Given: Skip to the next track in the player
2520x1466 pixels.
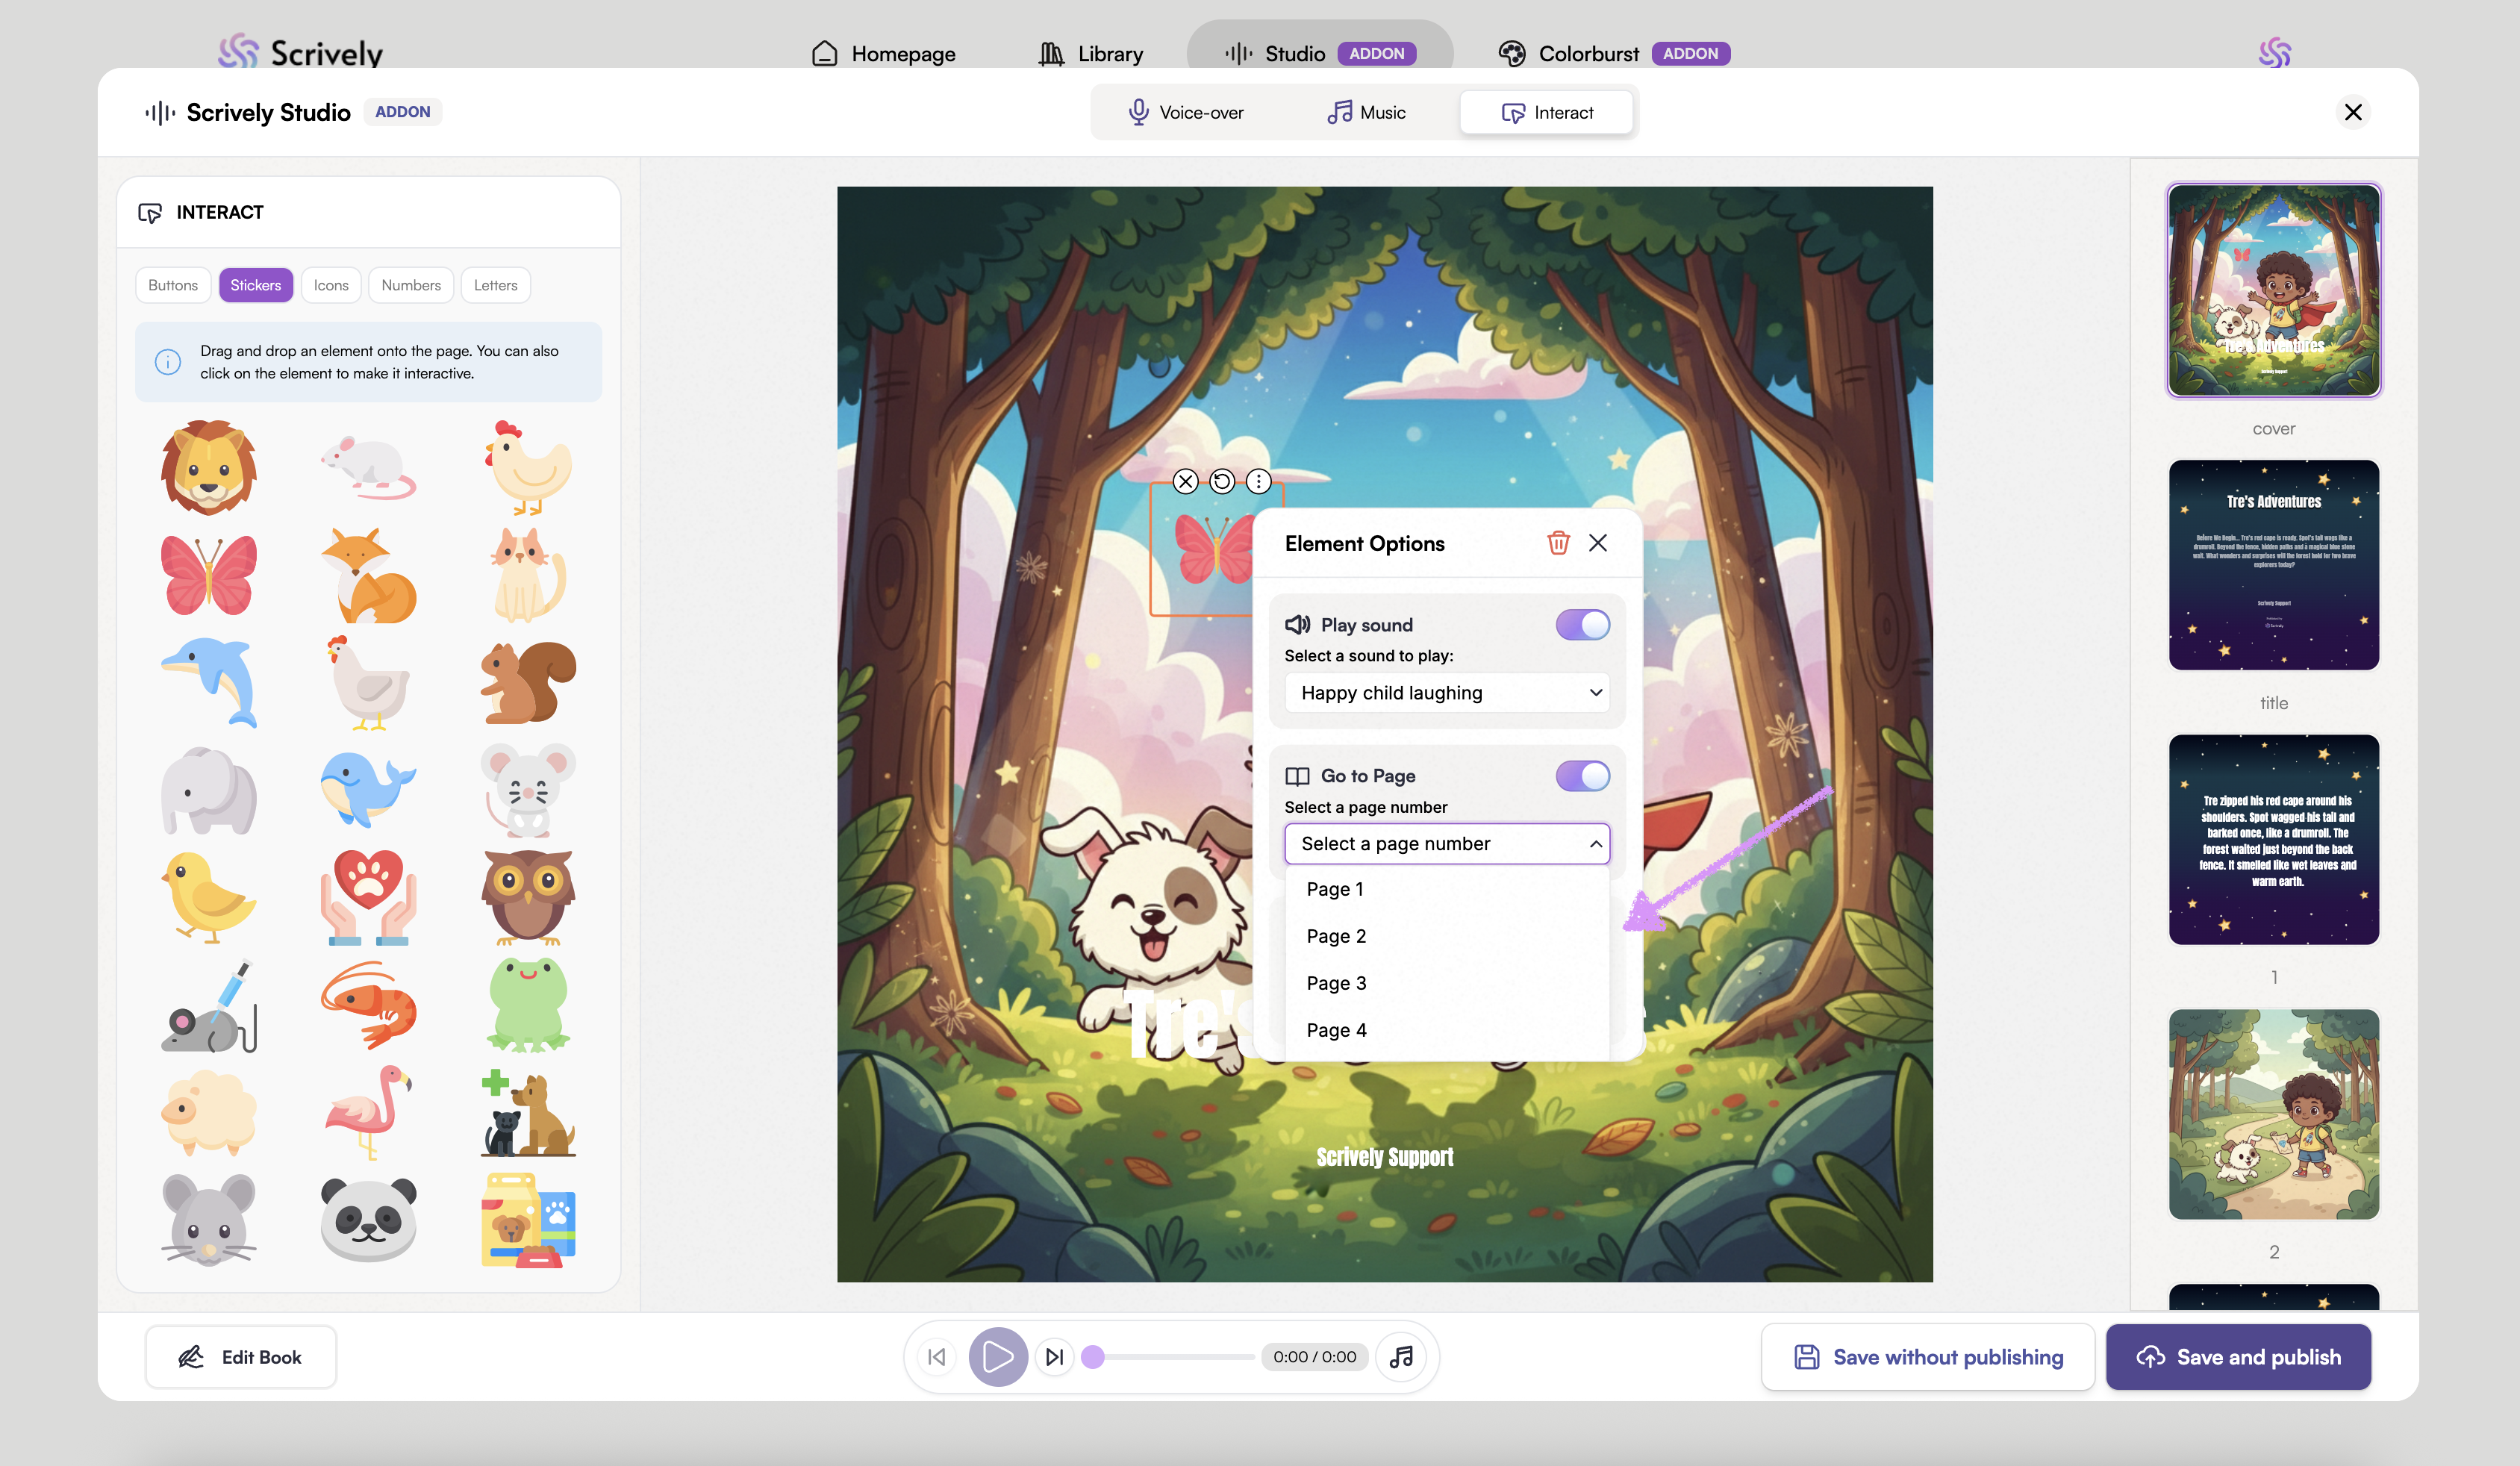Looking at the screenshot, I should click(x=1054, y=1357).
